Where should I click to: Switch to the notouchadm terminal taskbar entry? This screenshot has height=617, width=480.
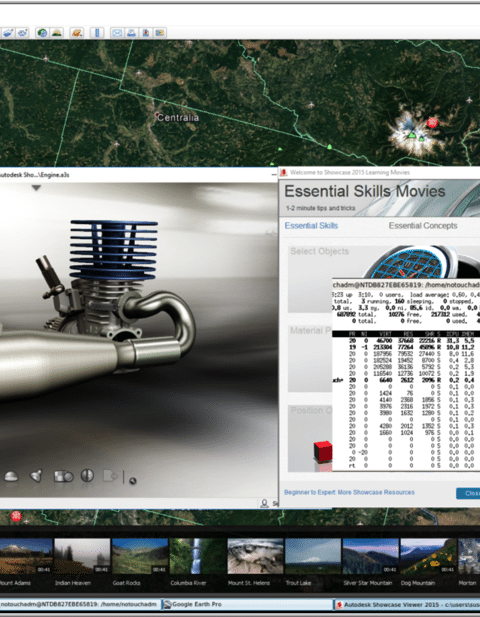(x=80, y=604)
